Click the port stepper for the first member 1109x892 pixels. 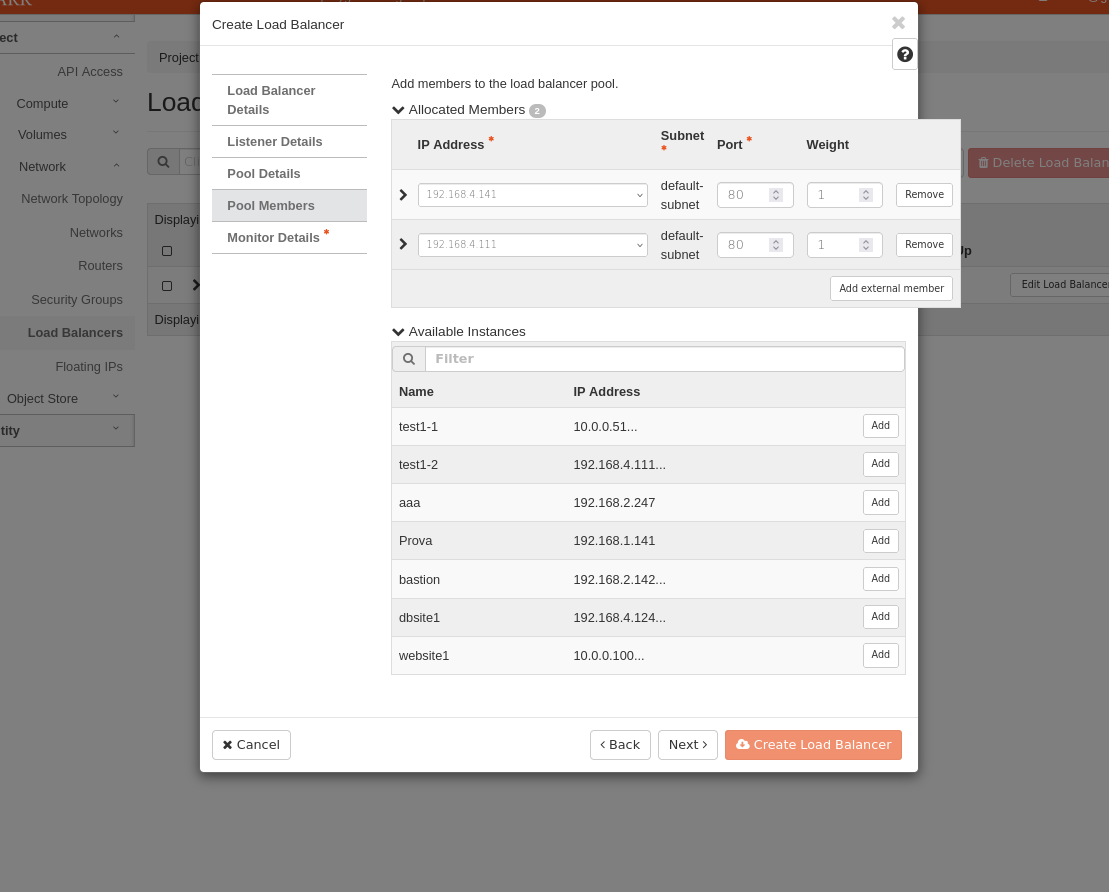coord(776,195)
